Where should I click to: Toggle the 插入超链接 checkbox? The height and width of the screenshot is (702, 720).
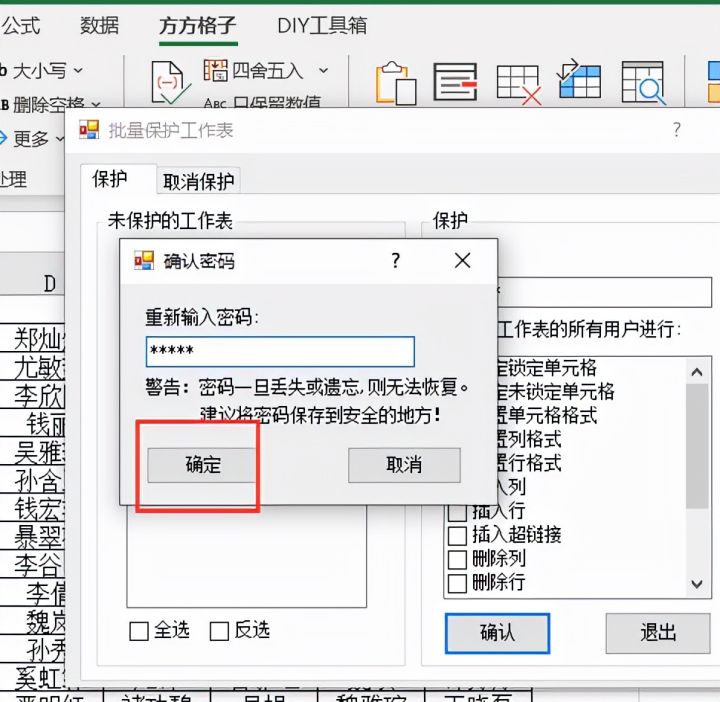pyautogui.click(x=457, y=535)
